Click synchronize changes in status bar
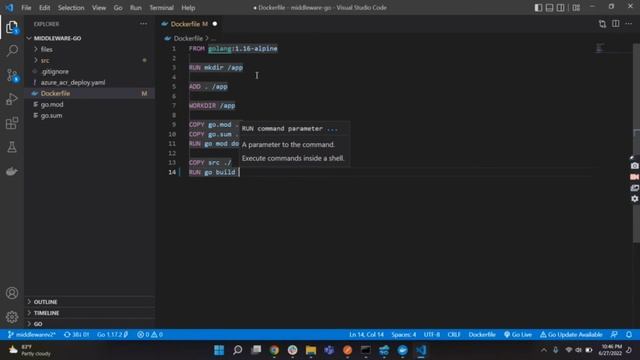This screenshot has width=640, height=360. pos(76,334)
